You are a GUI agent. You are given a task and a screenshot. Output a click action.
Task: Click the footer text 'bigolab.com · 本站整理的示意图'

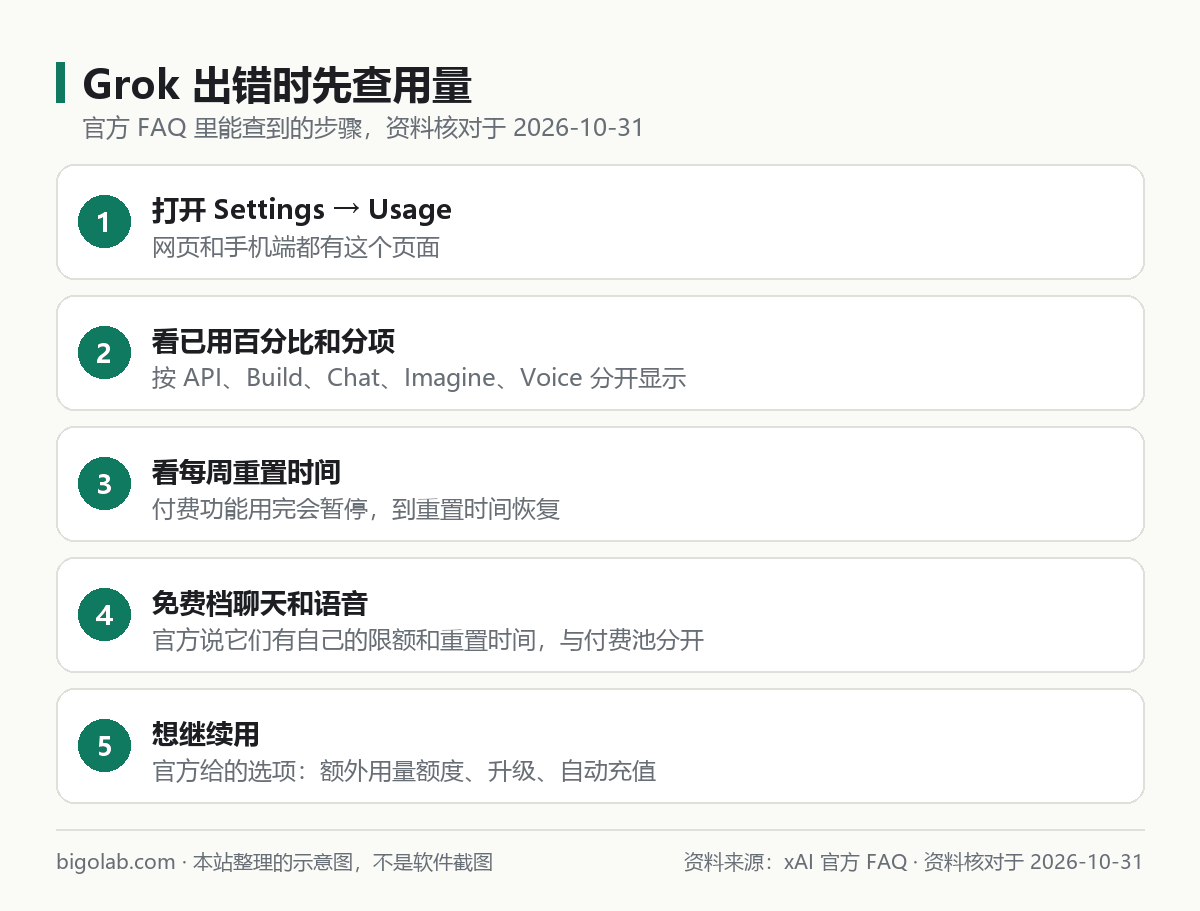coord(204,862)
